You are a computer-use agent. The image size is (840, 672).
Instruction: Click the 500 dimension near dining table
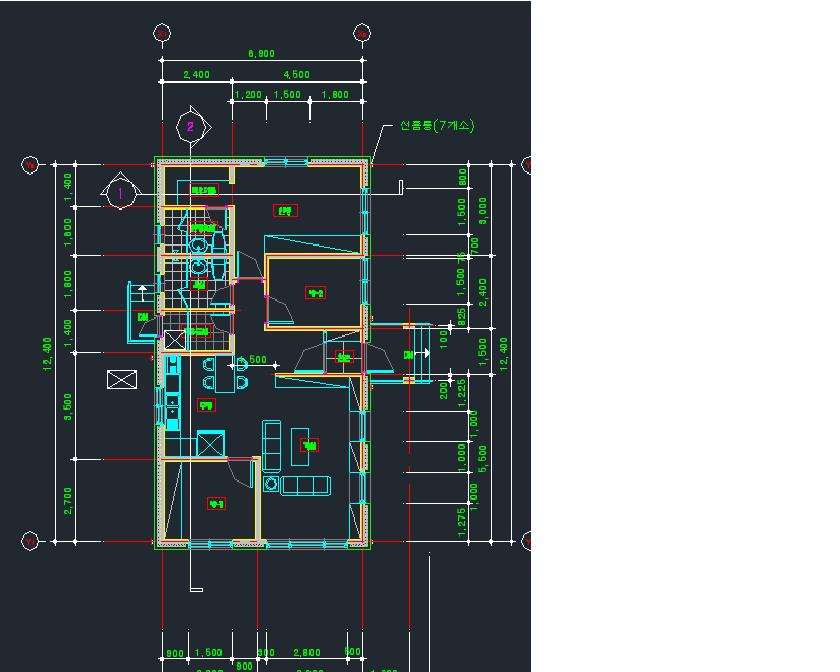[255, 360]
